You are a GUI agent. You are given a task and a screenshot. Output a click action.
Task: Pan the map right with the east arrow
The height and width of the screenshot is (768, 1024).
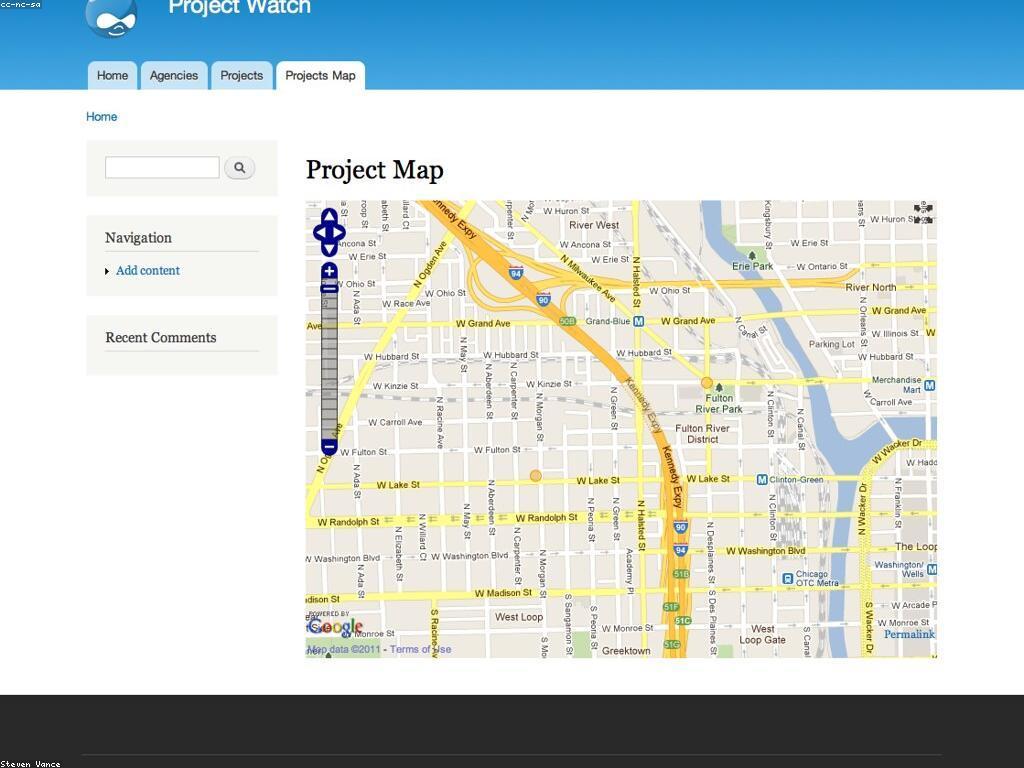click(340, 232)
